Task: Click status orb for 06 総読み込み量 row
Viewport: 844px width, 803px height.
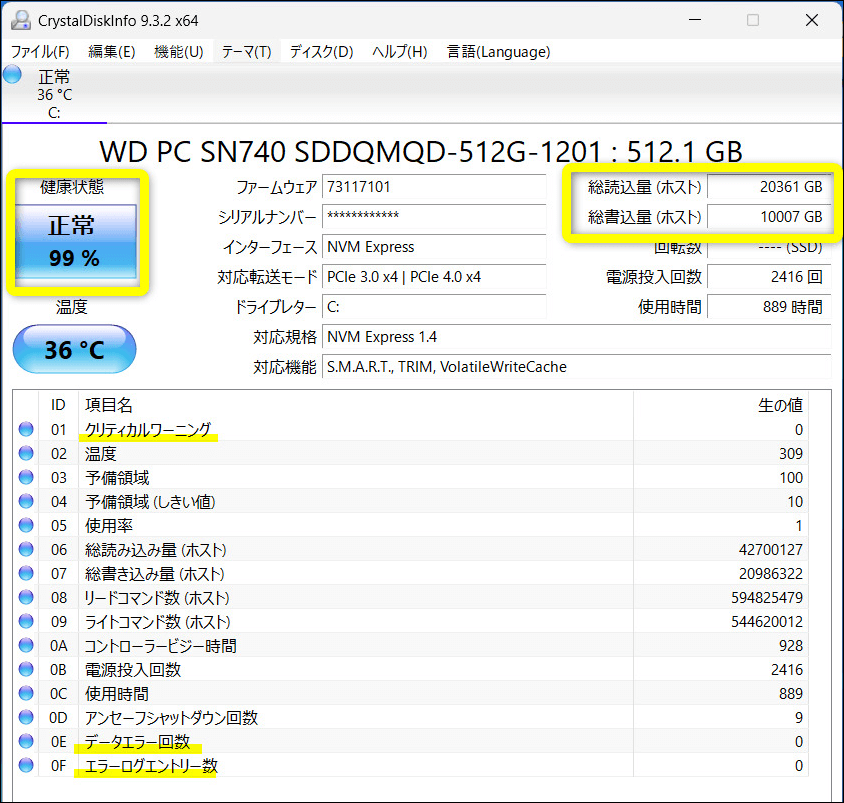Action: [26, 549]
